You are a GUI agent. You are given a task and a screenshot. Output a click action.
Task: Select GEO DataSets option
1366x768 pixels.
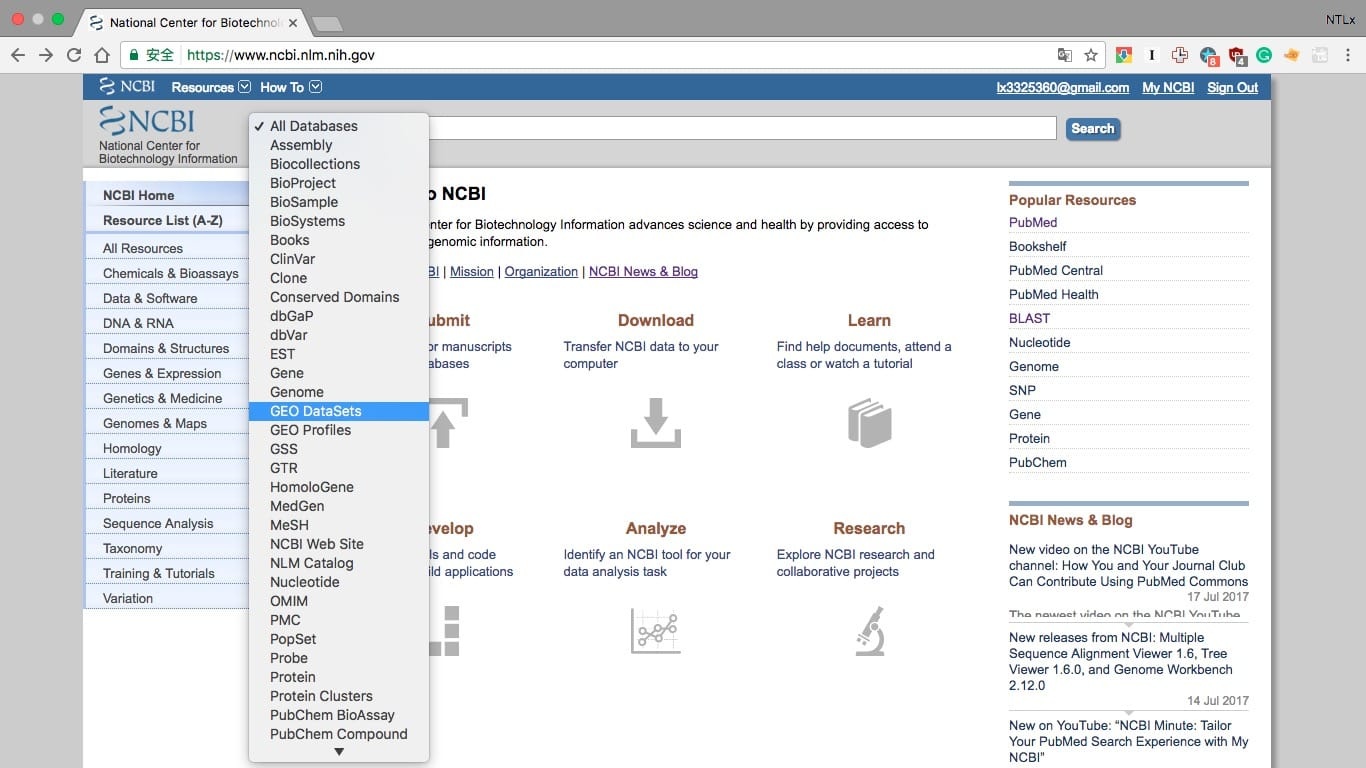click(x=339, y=411)
